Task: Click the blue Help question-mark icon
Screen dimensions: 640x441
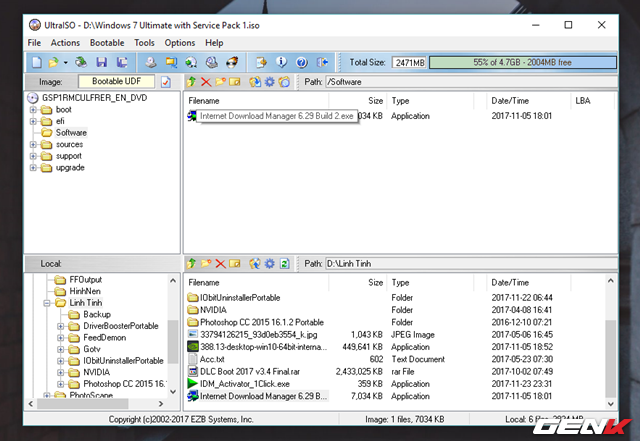Action: tap(302, 62)
